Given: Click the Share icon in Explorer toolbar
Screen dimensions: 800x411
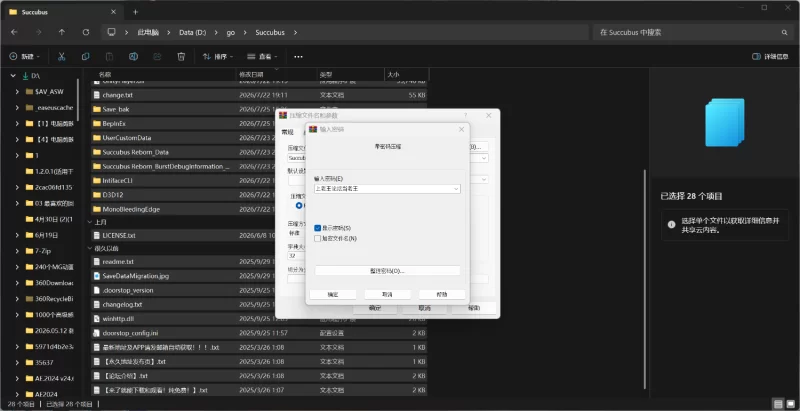Looking at the screenshot, I should pos(157,57).
